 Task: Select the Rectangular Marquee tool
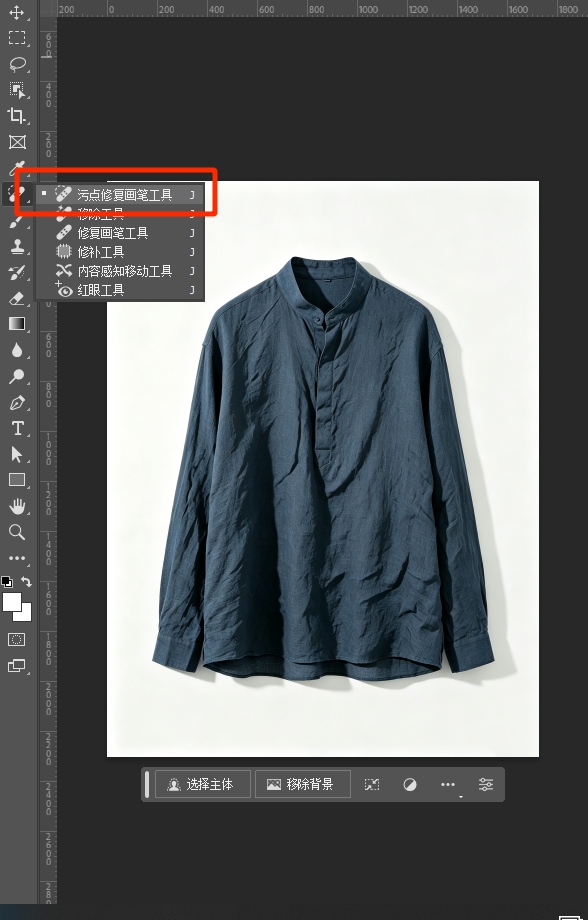(x=16, y=38)
